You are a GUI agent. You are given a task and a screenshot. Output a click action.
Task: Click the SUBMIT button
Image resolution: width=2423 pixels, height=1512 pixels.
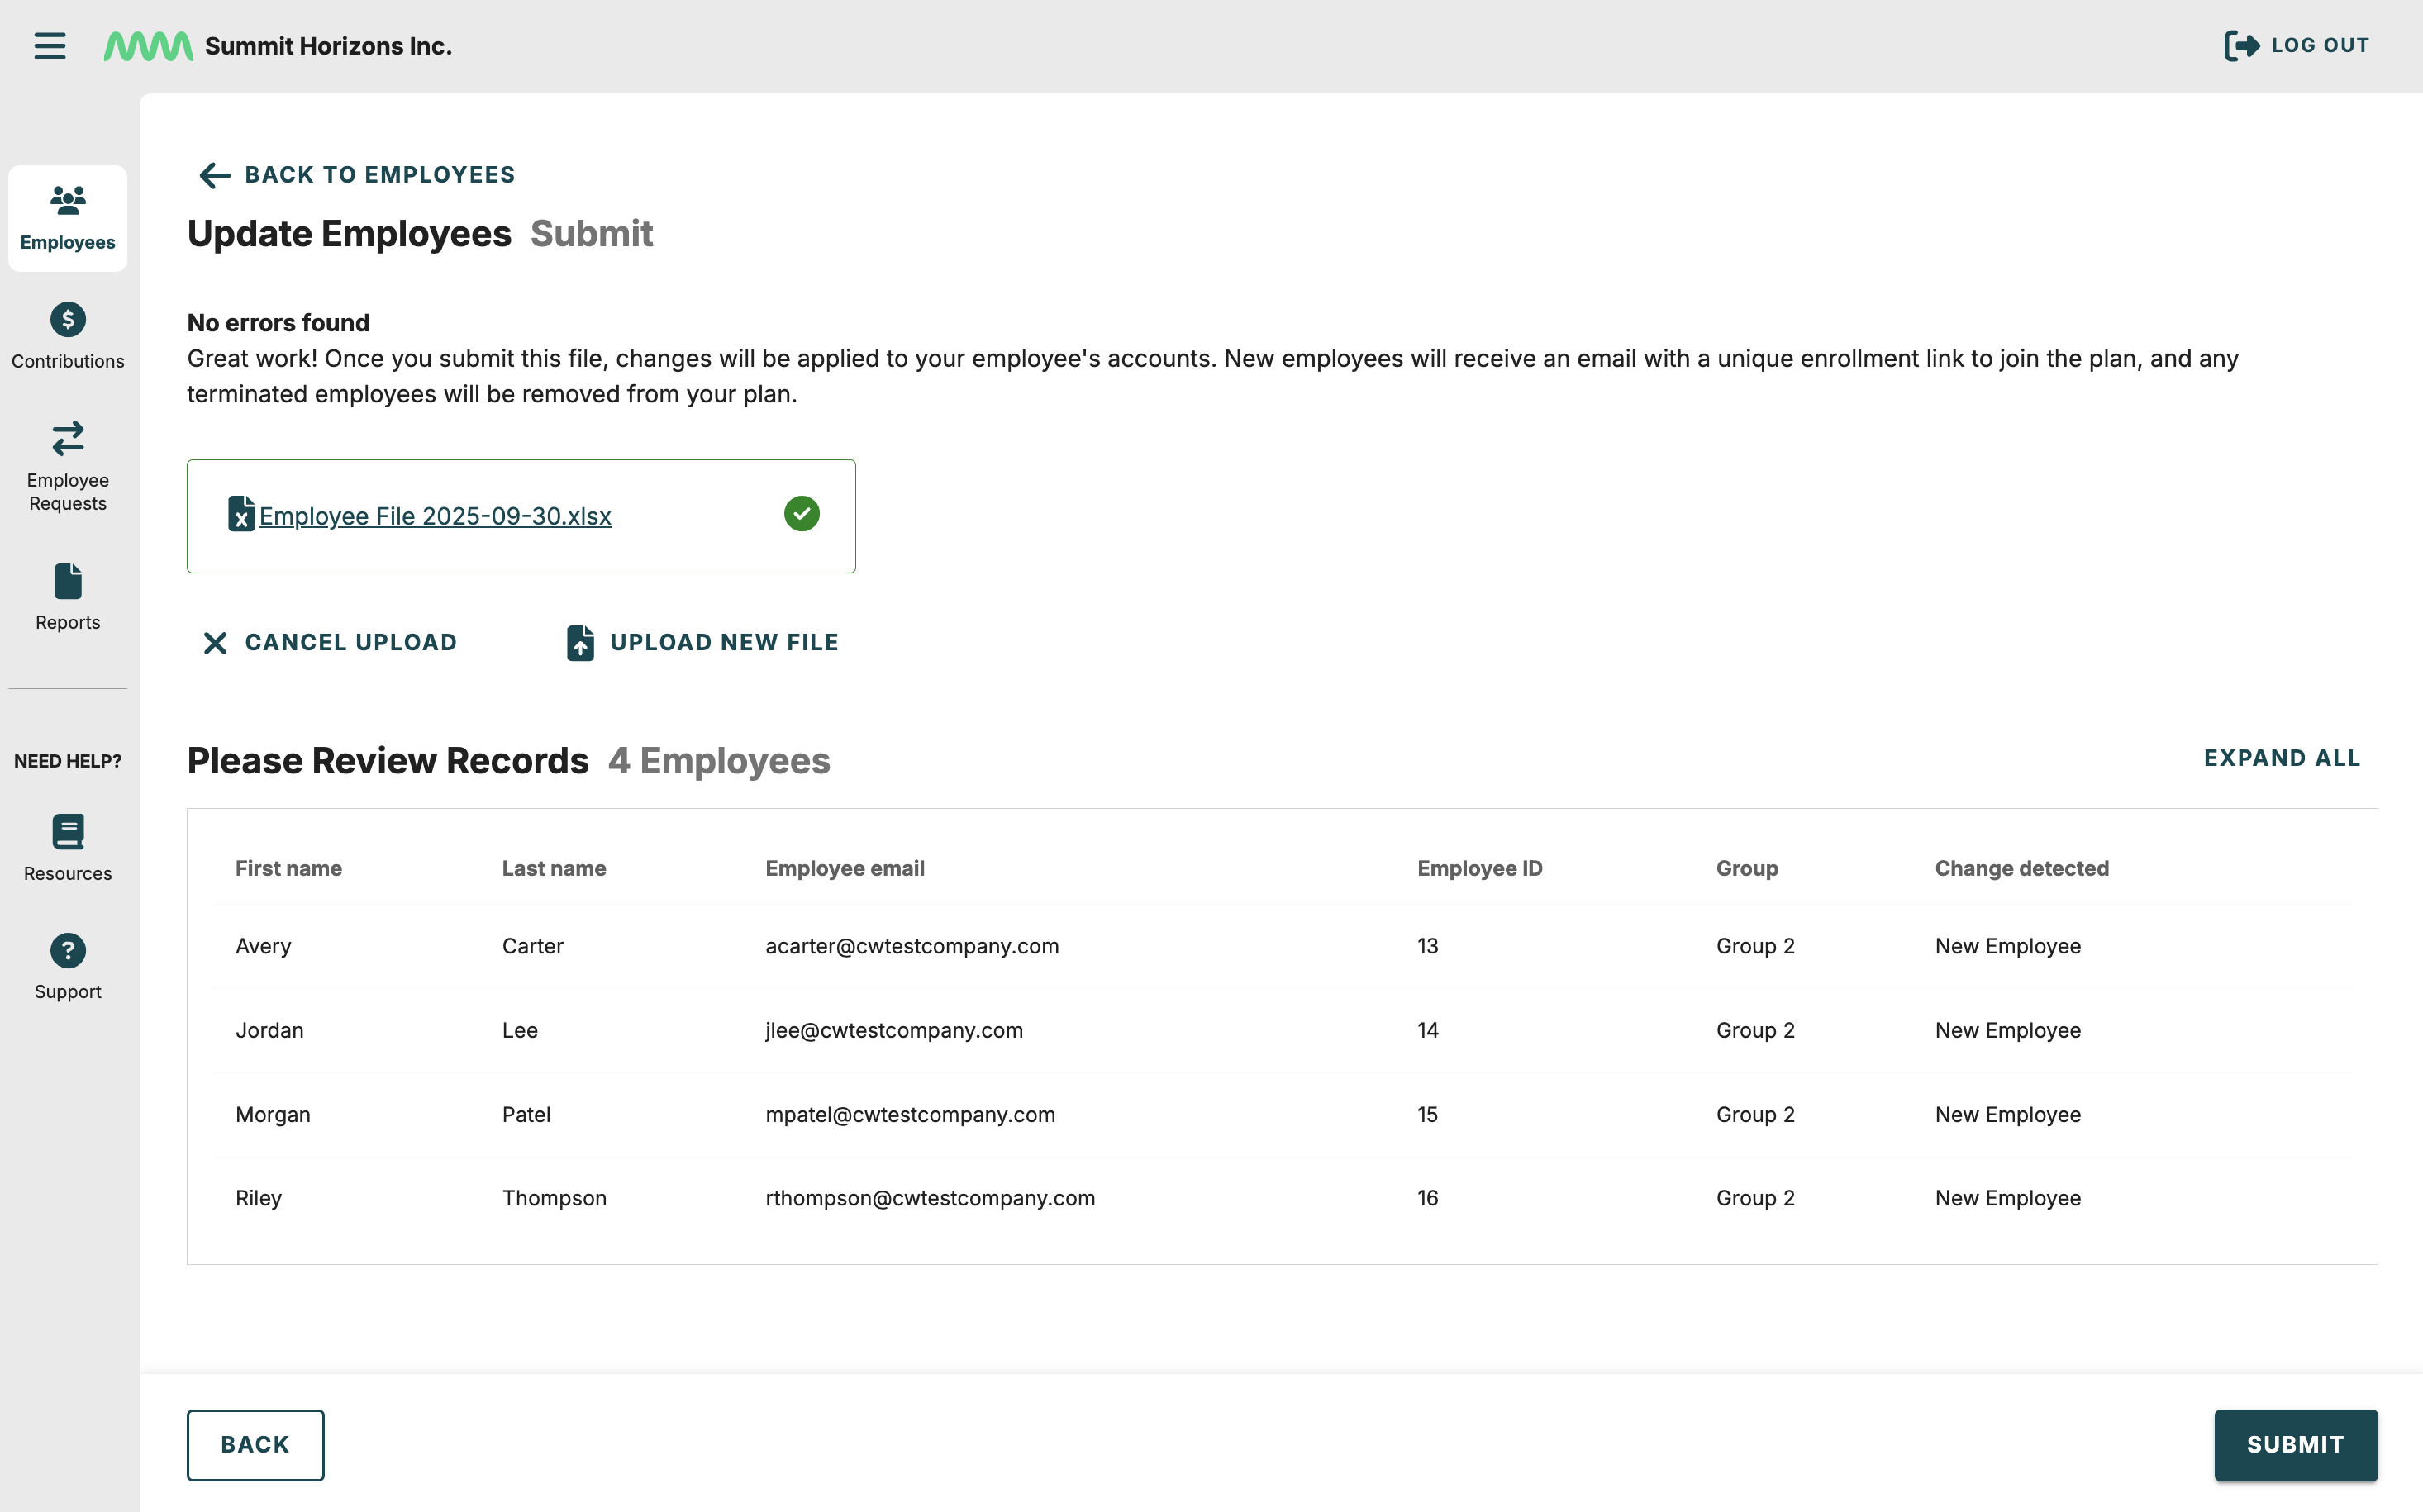point(2296,1445)
